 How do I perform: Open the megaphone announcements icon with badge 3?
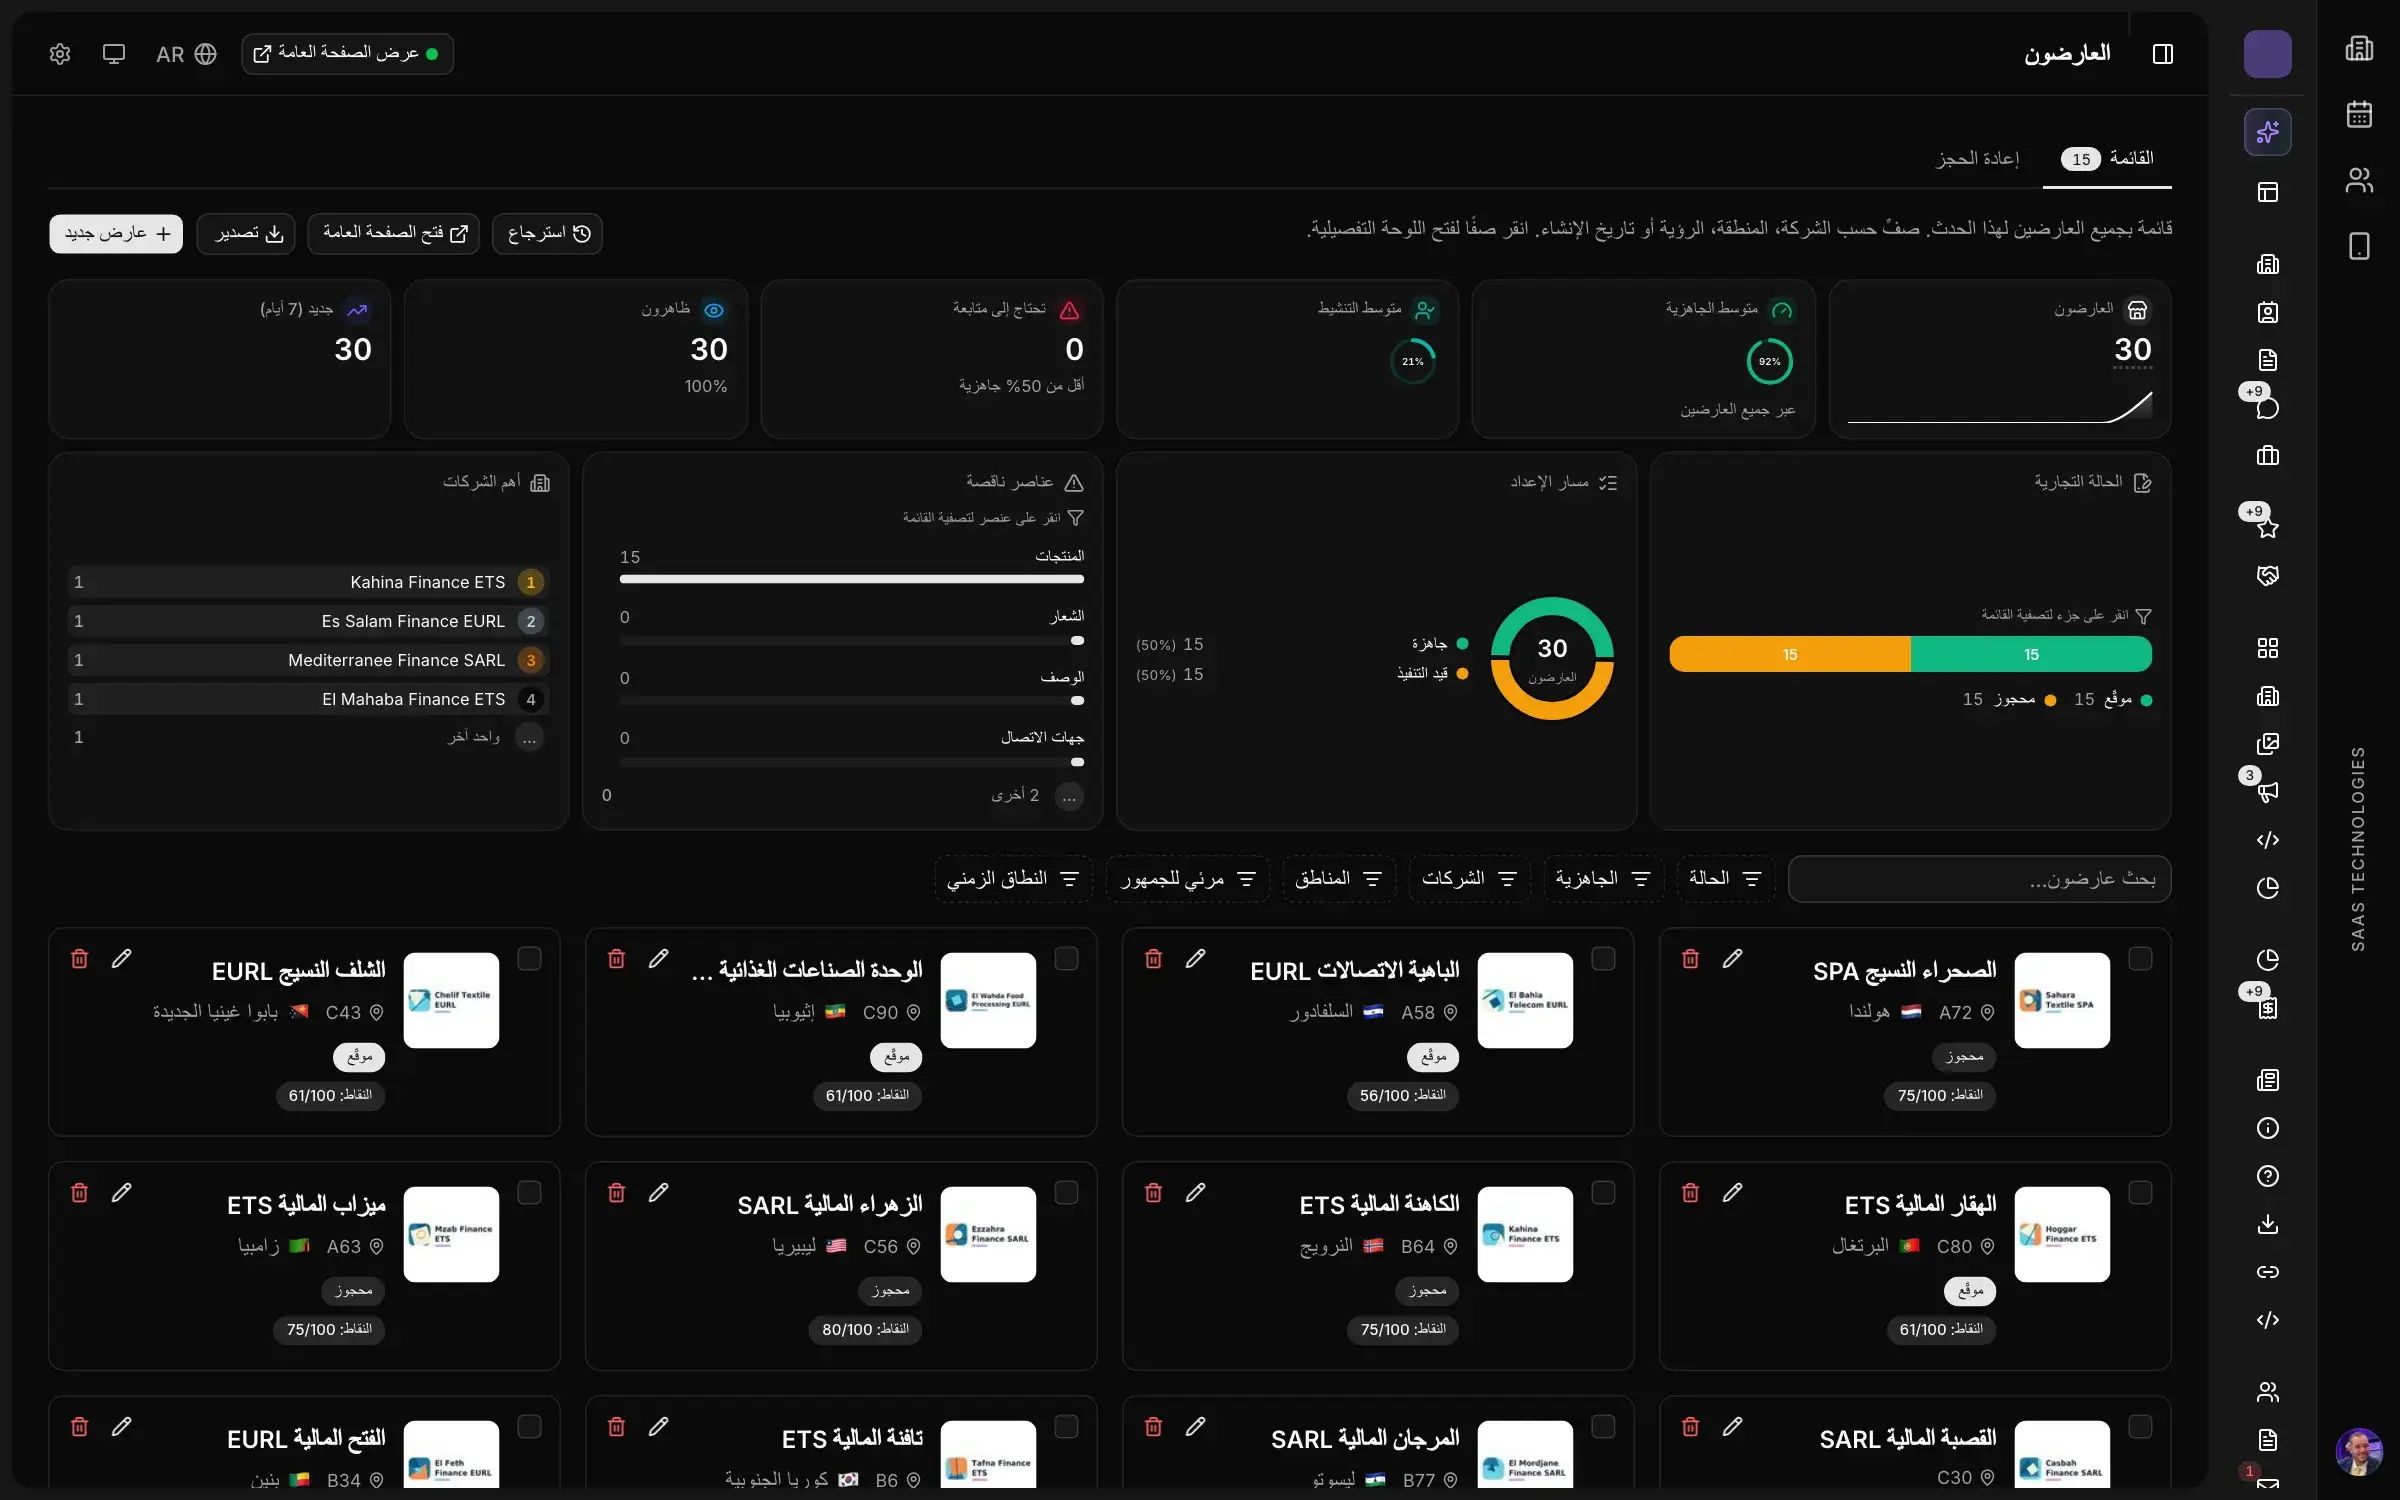tap(2267, 792)
